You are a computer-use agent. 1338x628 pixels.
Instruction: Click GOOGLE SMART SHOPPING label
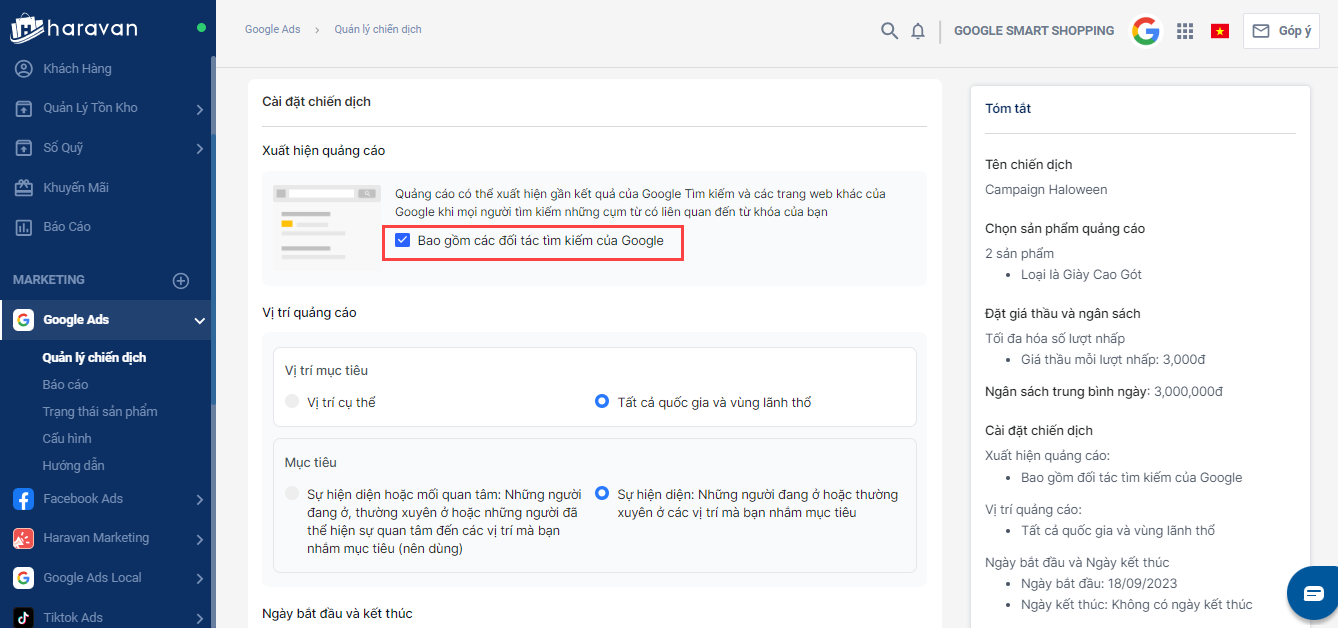1034,31
